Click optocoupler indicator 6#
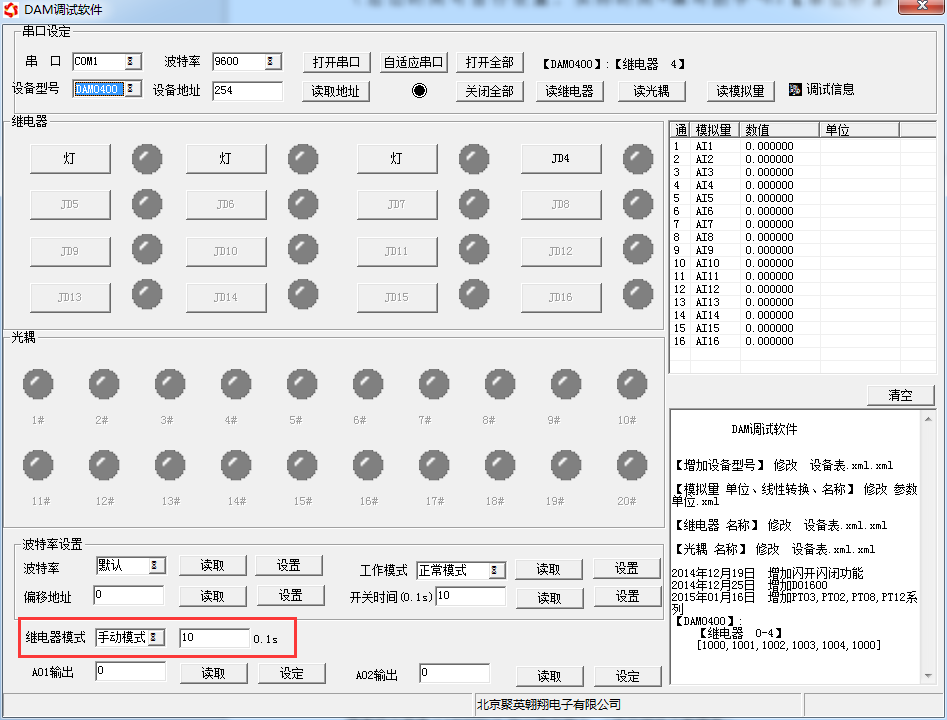Screen dimensions: 947x720 click(368, 384)
